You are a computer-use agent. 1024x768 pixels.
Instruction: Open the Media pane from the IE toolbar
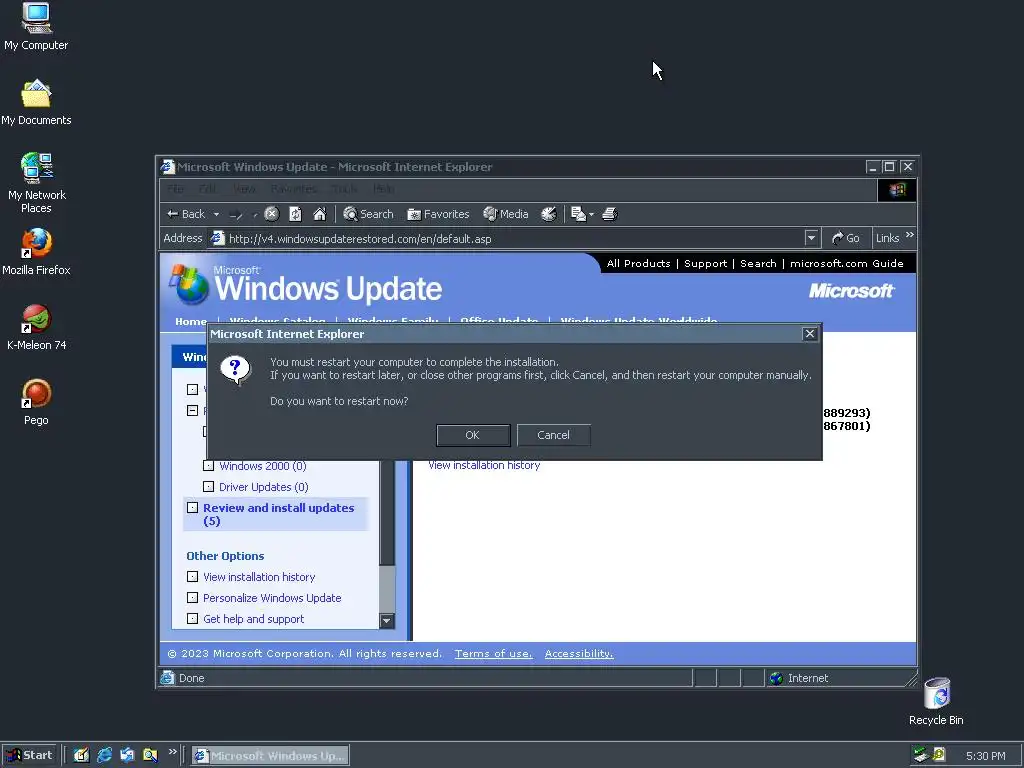click(505, 214)
